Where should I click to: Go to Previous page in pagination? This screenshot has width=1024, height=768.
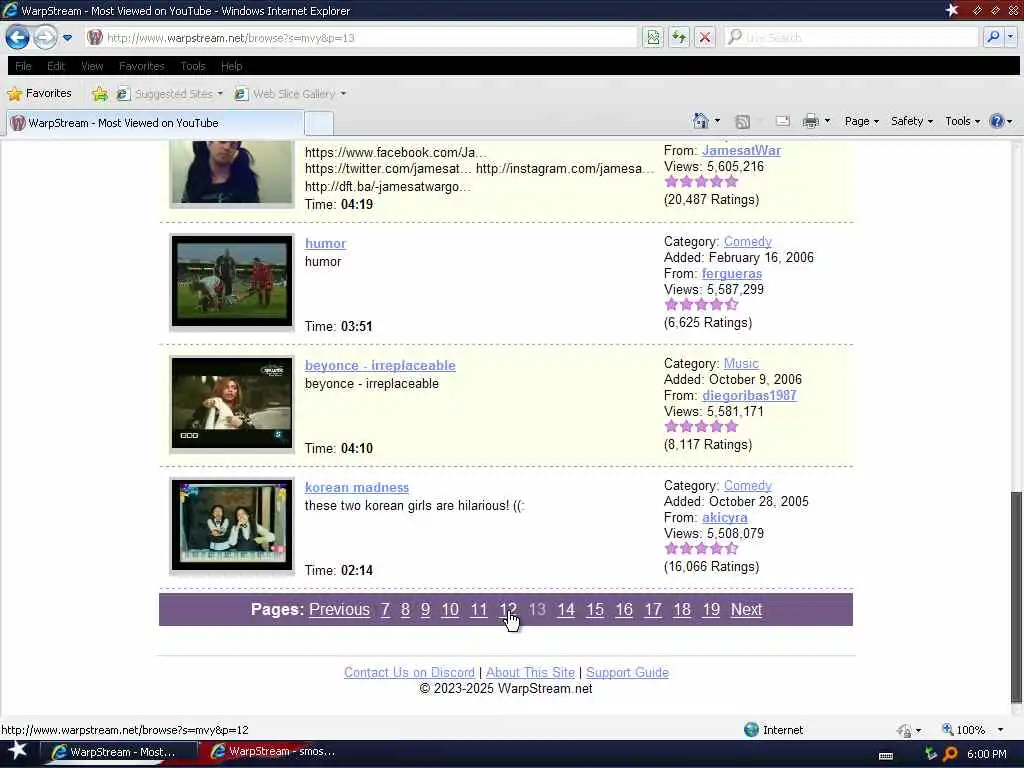tap(339, 610)
